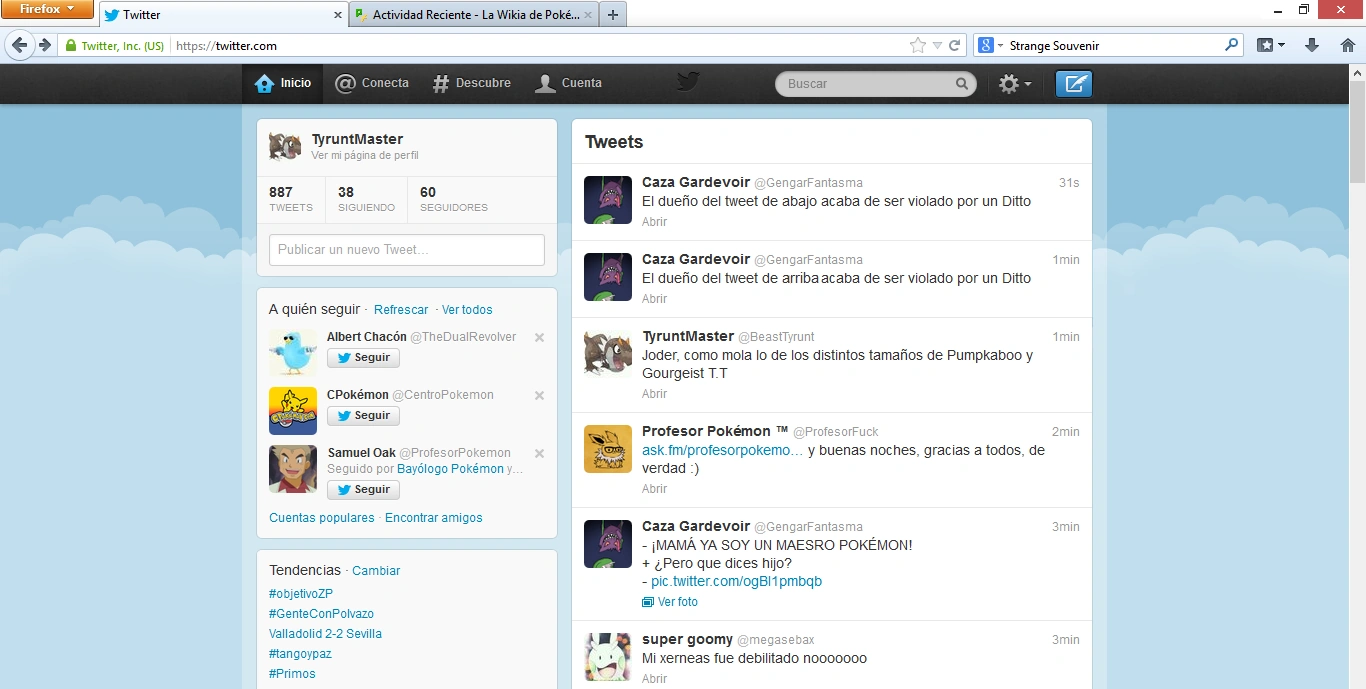Image resolution: width=1366 pixels, height=689 pixels.
Task: Open the Google search engine selector
Action: coord(989,45)
